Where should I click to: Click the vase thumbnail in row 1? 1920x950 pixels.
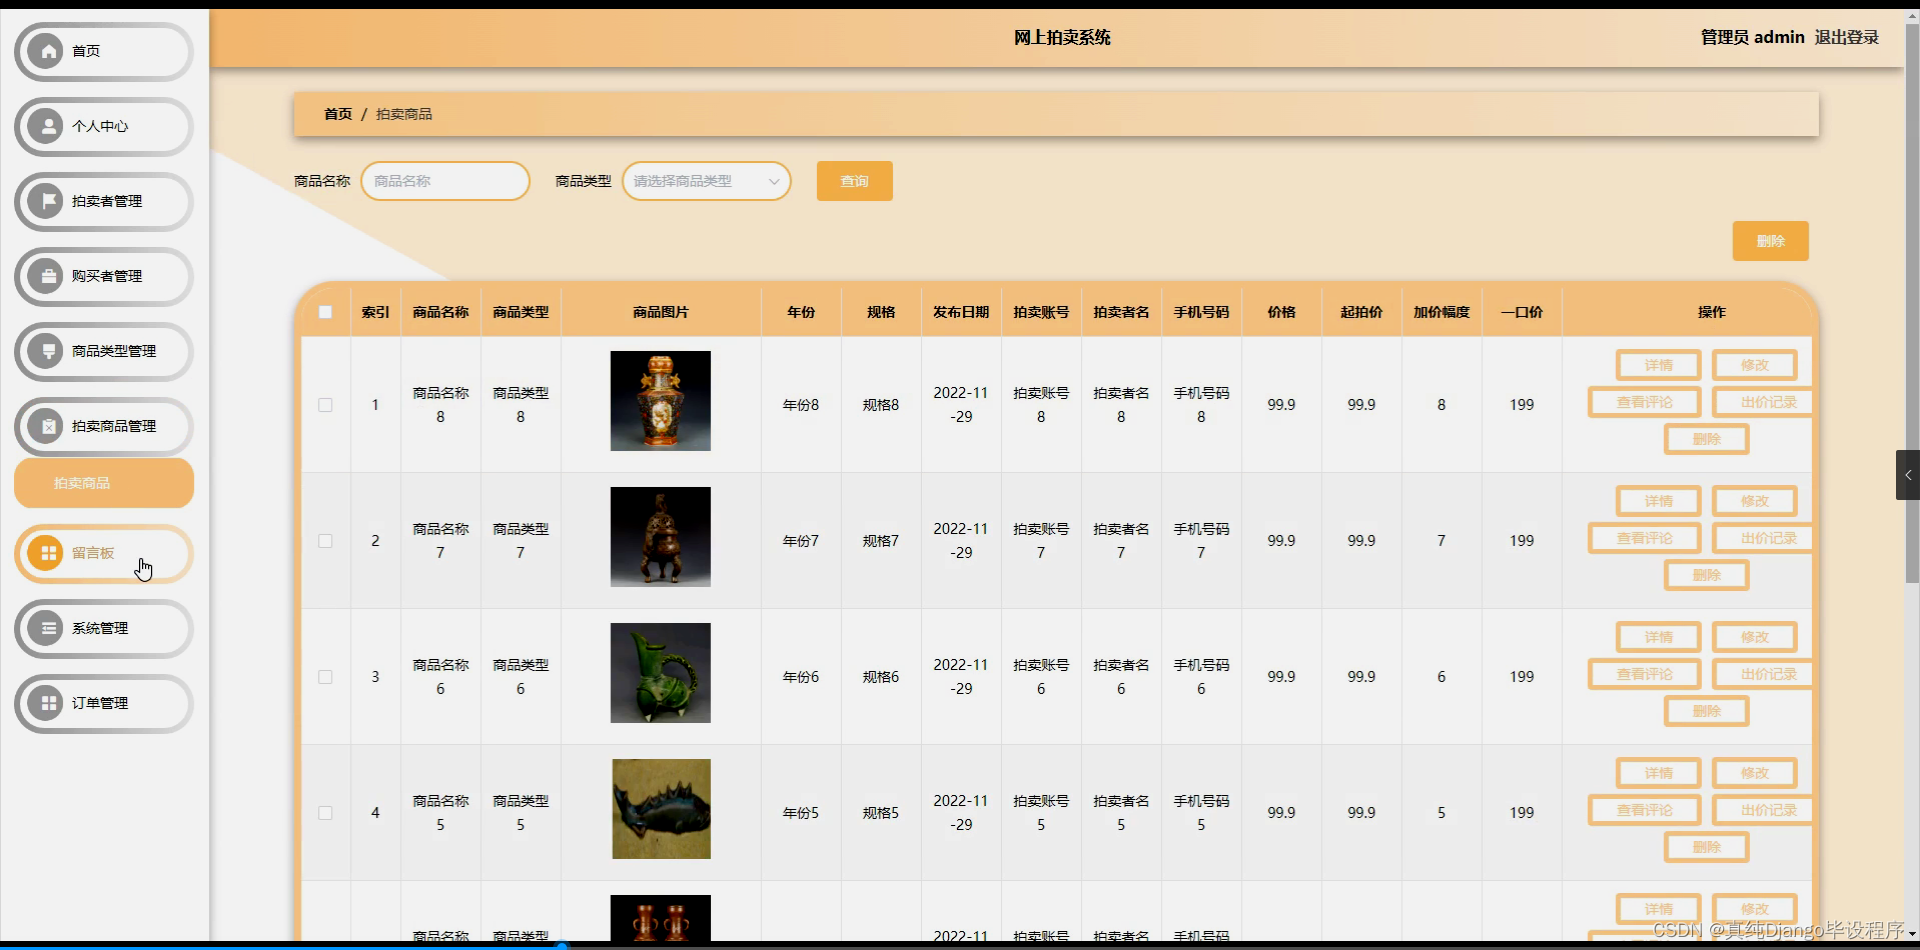[661, 401]
